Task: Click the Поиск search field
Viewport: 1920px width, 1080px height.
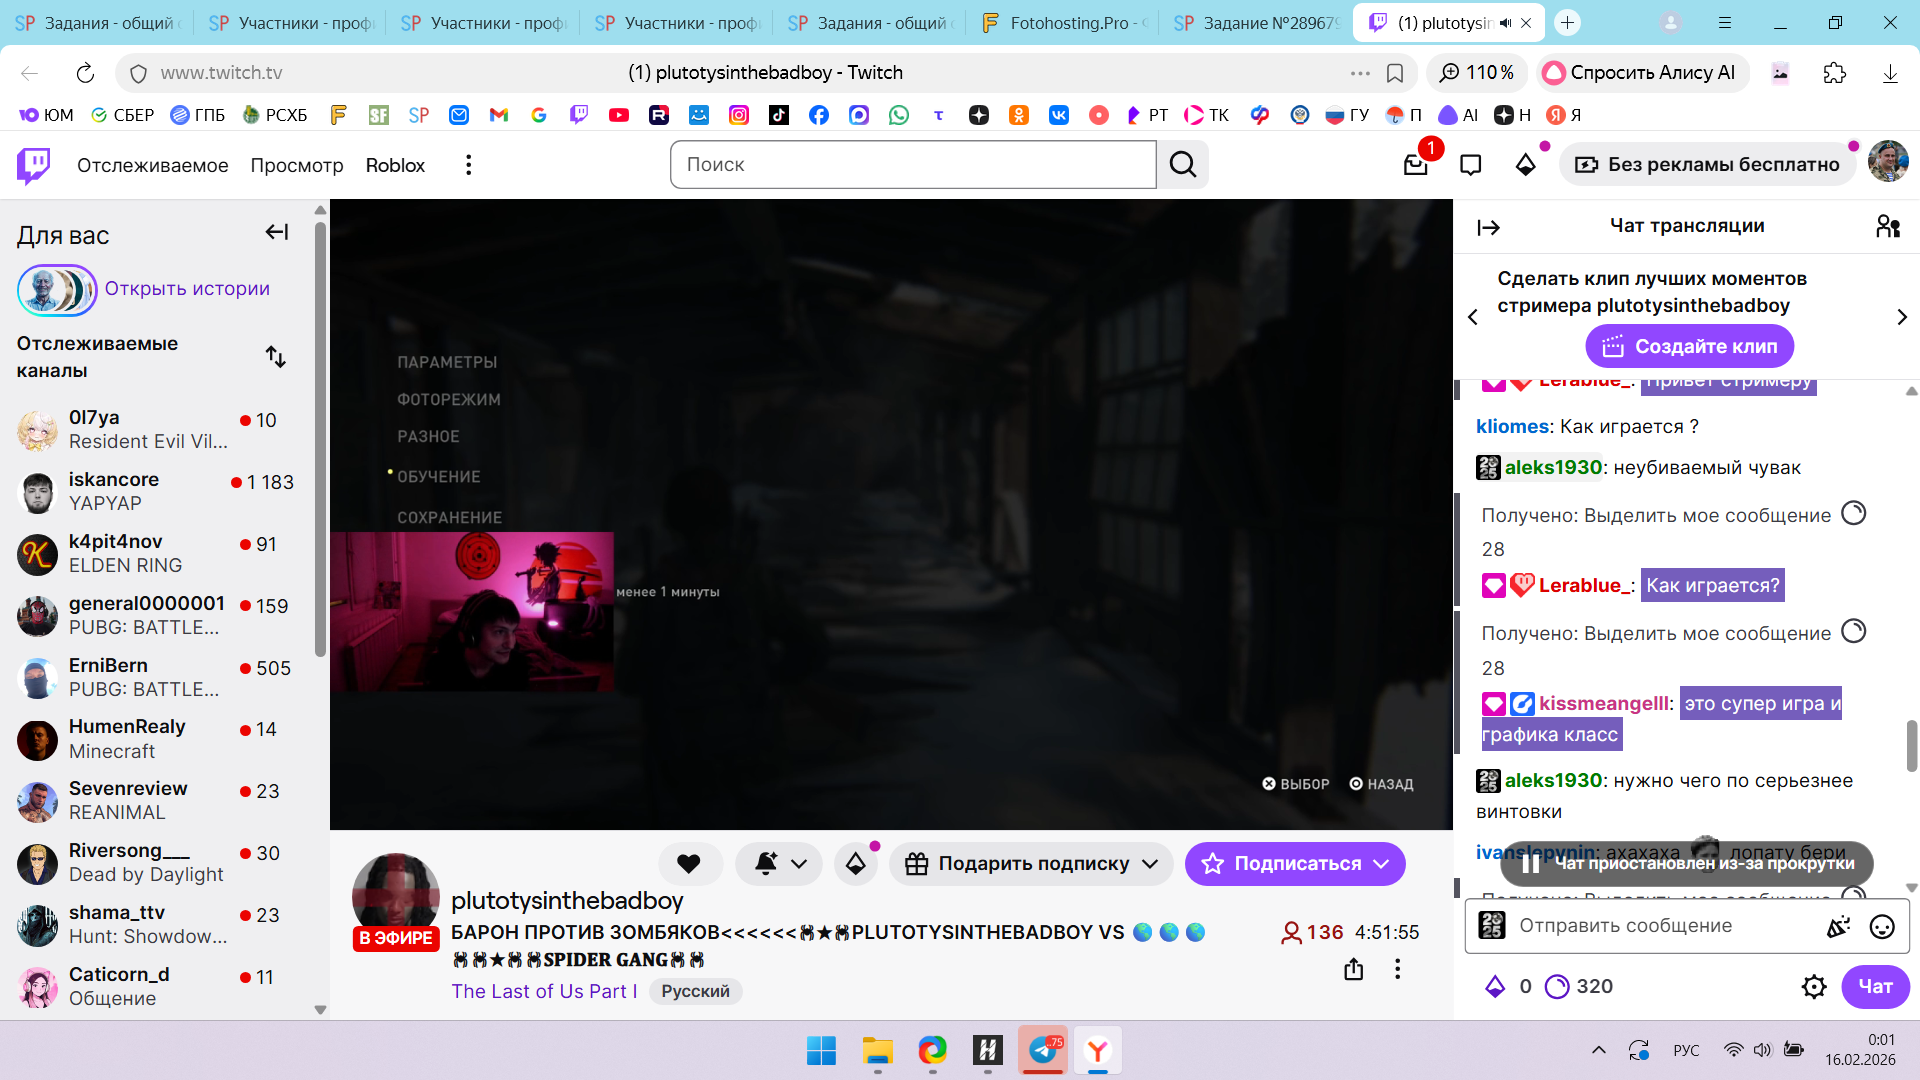Action: click(x=912, y=165)
